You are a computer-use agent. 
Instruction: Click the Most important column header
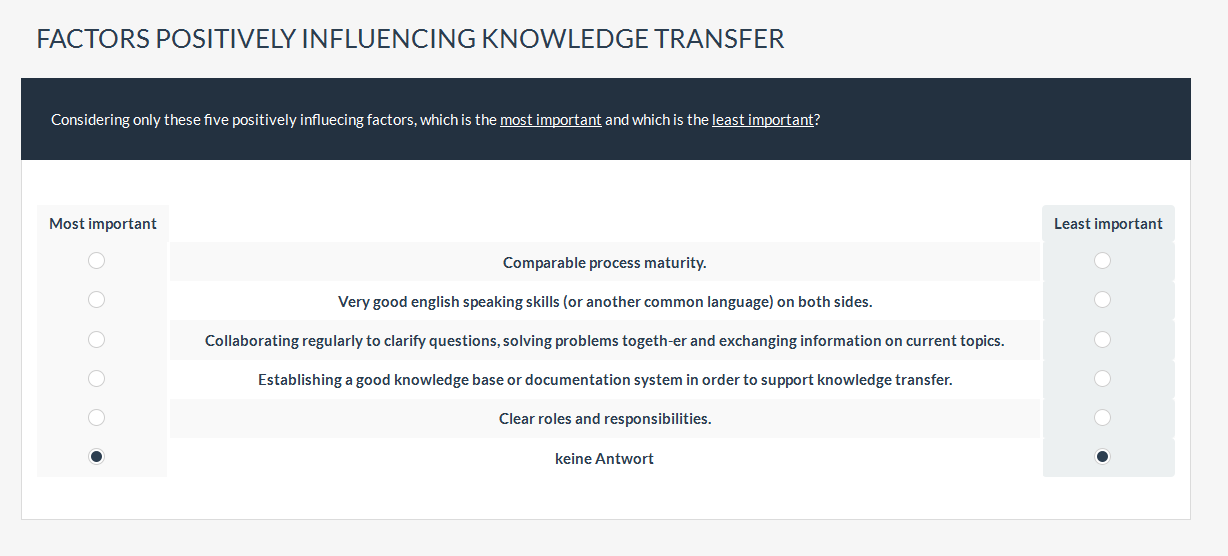click(x=103, y=224)
